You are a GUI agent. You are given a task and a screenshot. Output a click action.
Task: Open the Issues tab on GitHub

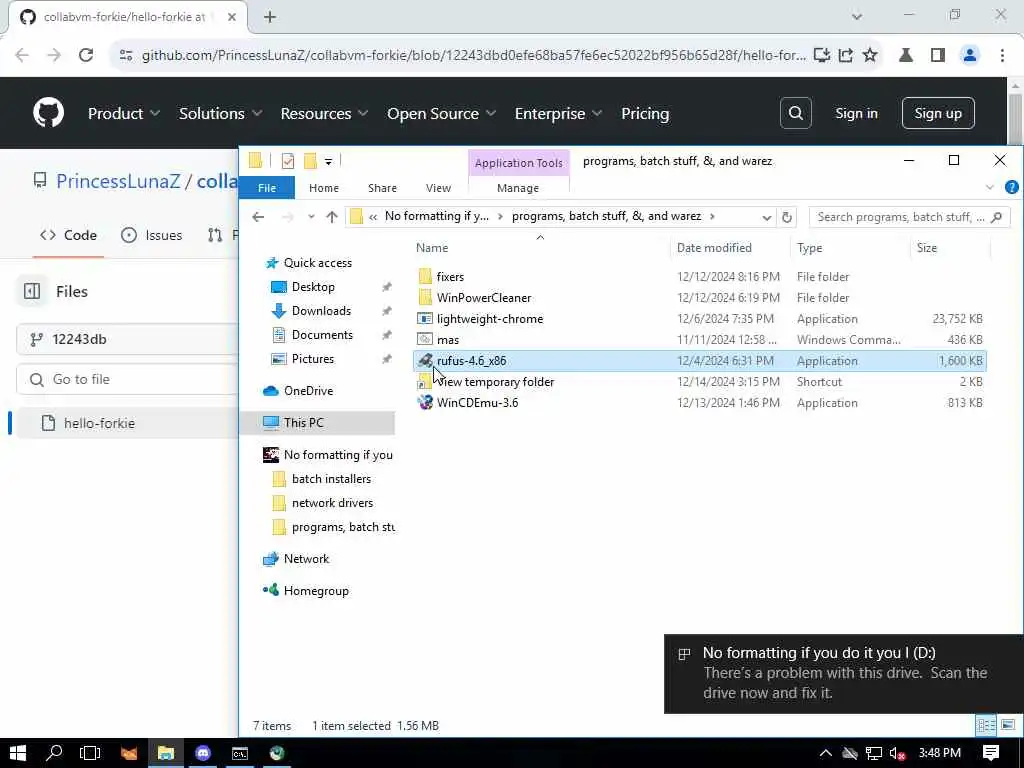pos(152,235)
